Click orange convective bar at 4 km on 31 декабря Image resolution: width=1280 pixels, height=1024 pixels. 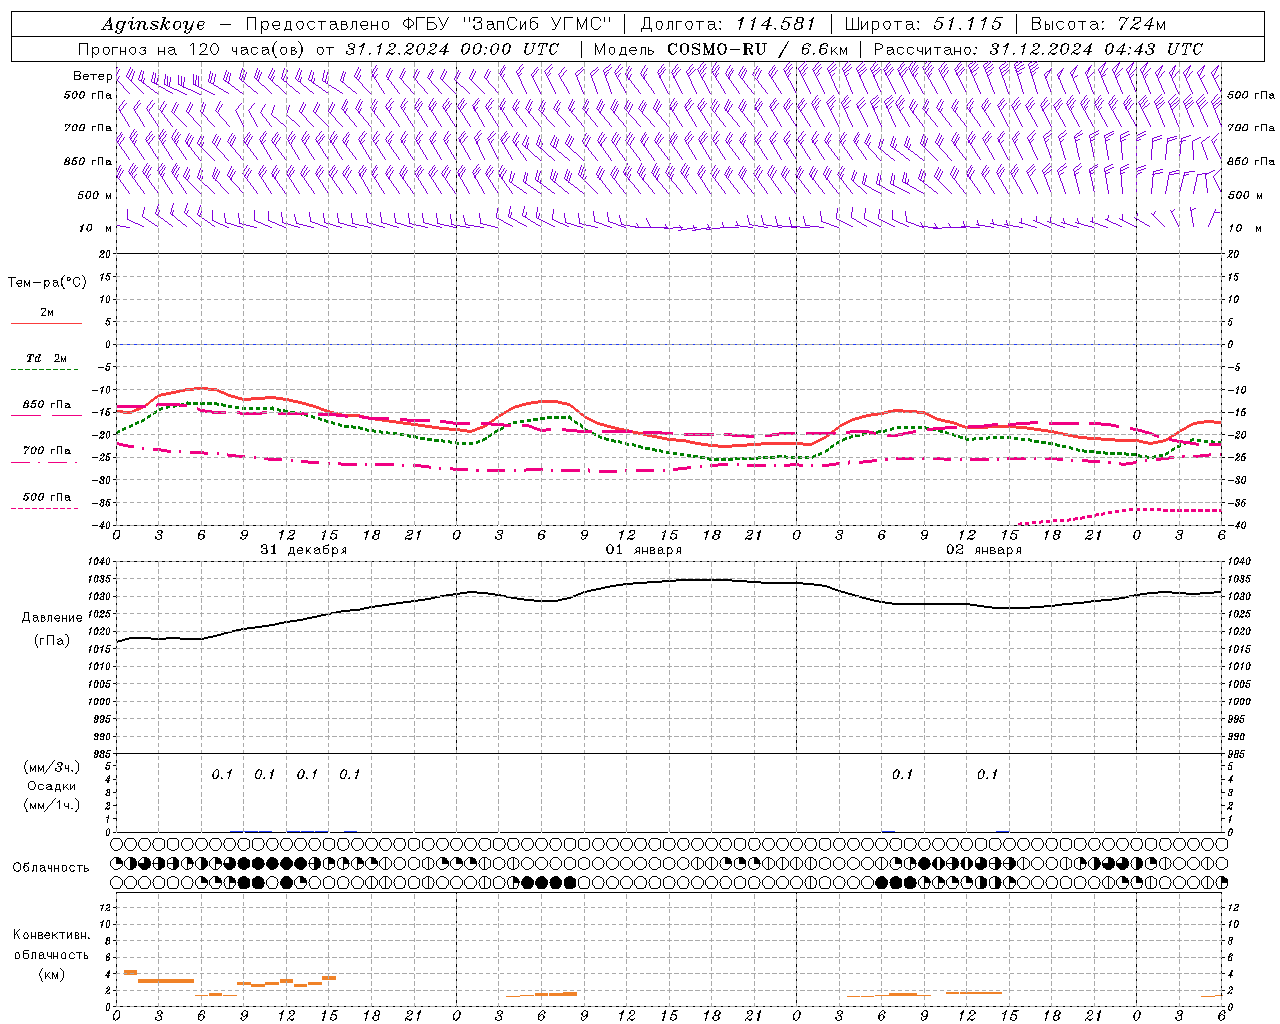(130, 972)
